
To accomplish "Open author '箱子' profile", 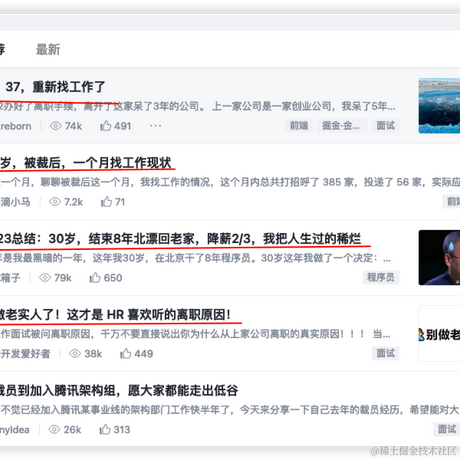I will tap(10, 278).
